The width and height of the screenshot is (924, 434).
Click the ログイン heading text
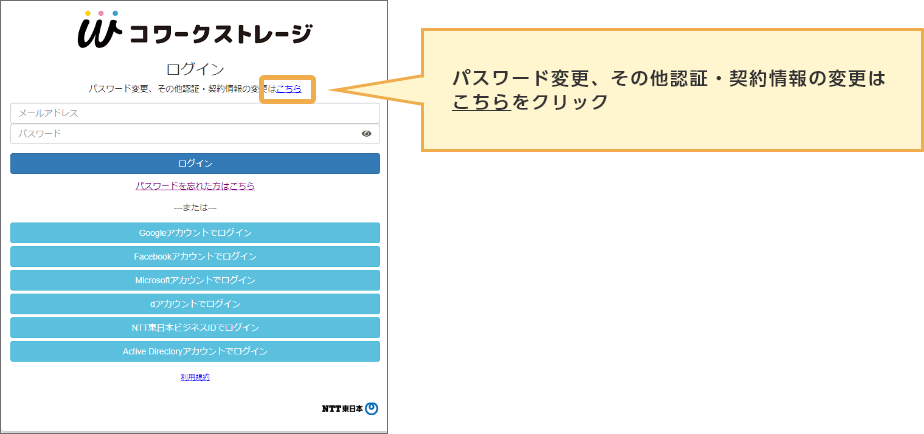coord(195,69)
